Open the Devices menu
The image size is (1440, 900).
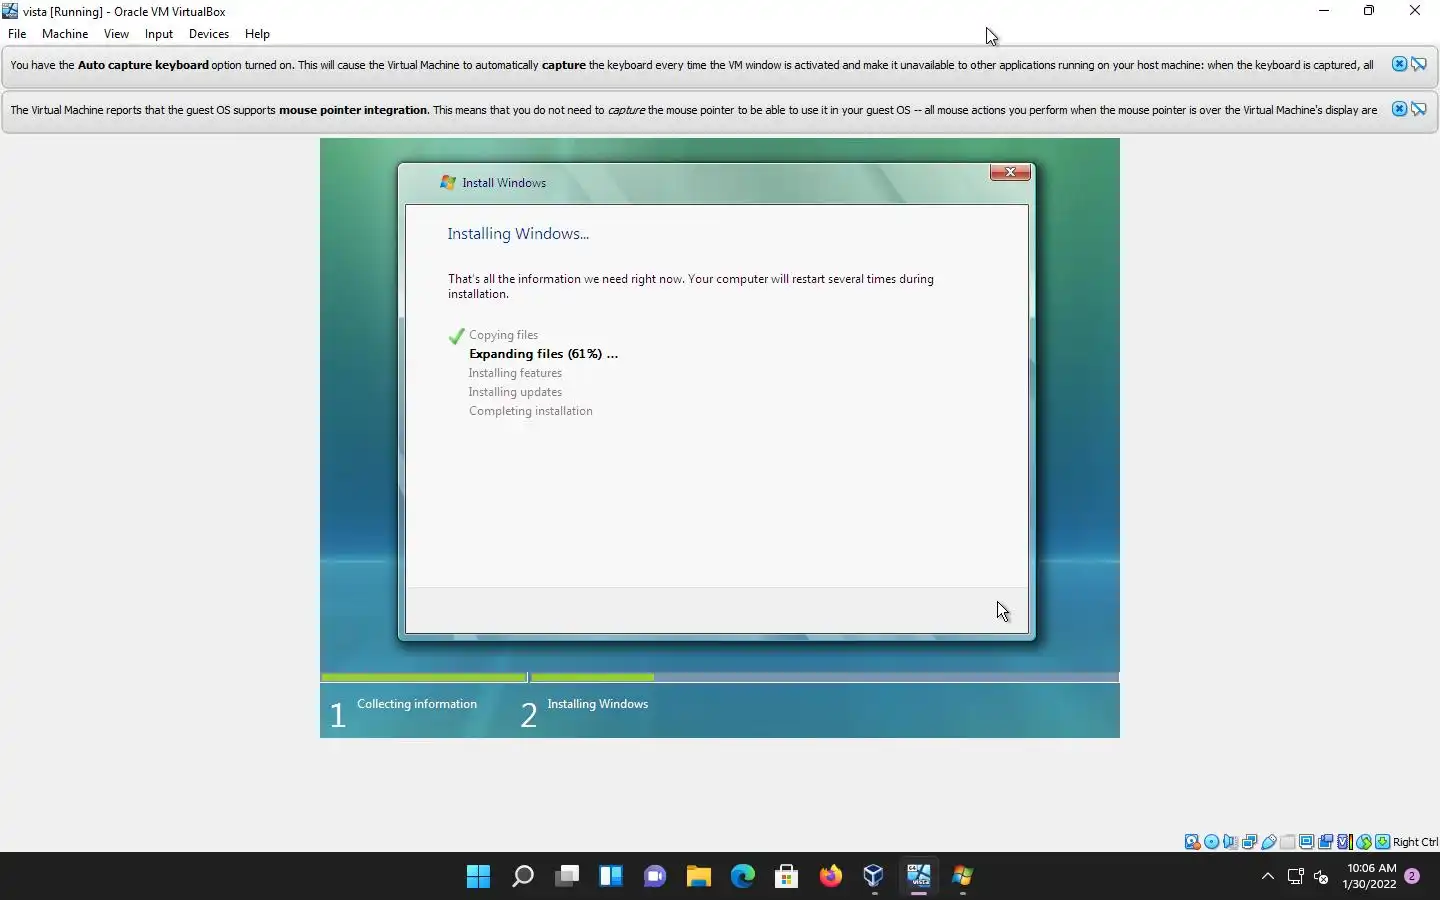(208, 34)
